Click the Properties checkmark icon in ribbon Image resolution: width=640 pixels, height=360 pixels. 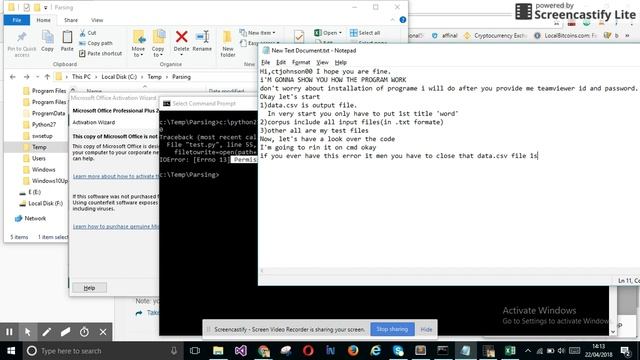[299, 37]
